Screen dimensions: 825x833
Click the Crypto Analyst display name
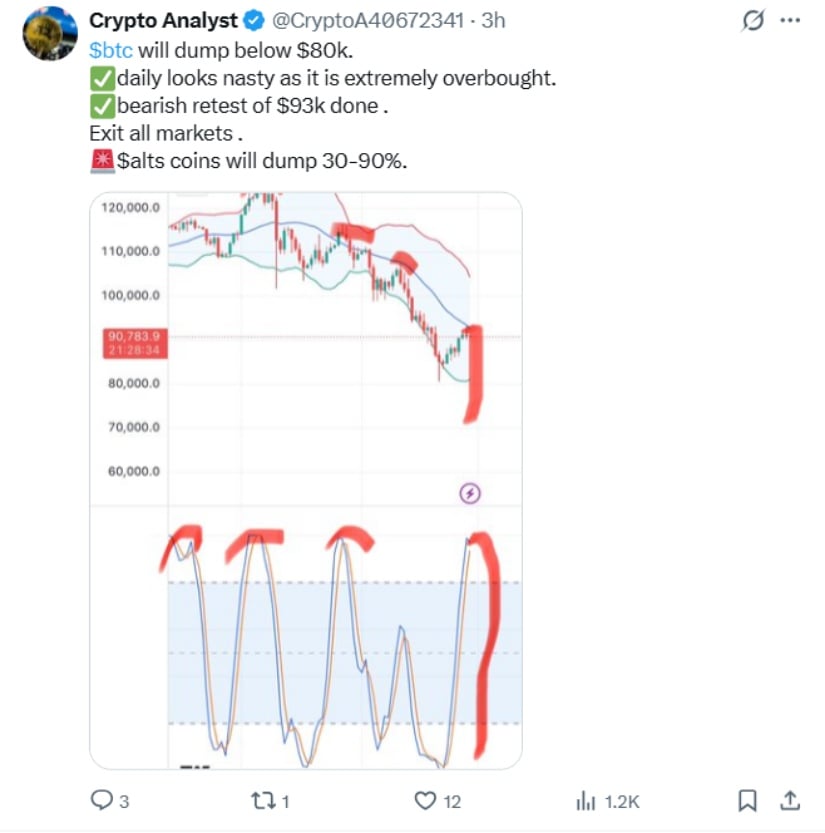click(164, 21)
